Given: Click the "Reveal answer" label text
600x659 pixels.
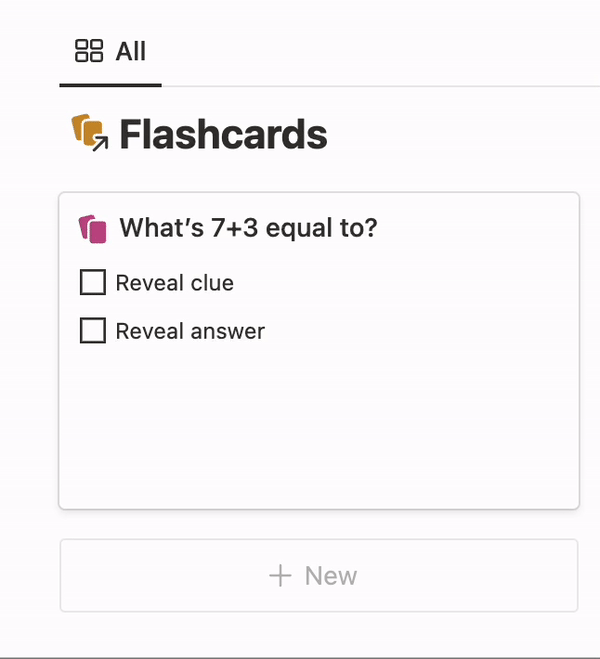Looking at the screenshot, I should point(190,331).
